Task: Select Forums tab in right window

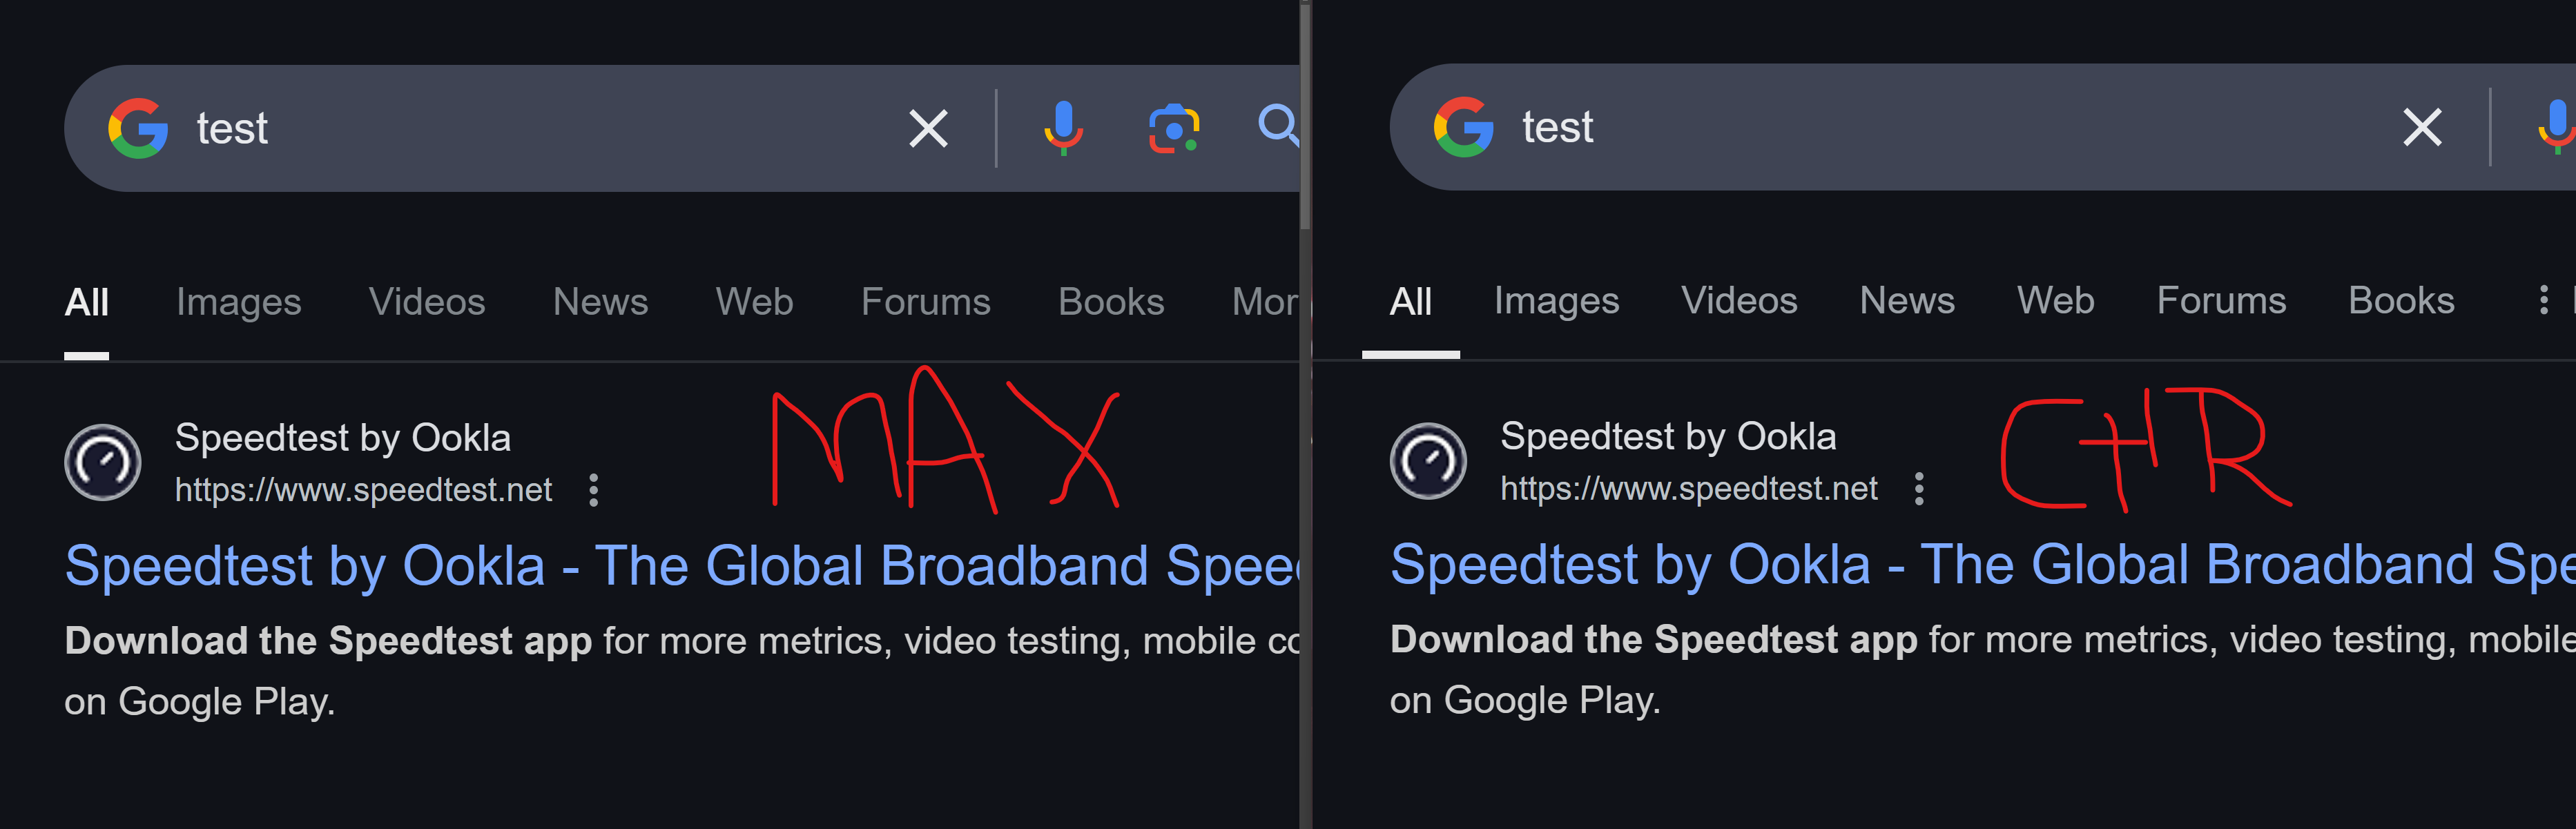Action: [2221, 301]
